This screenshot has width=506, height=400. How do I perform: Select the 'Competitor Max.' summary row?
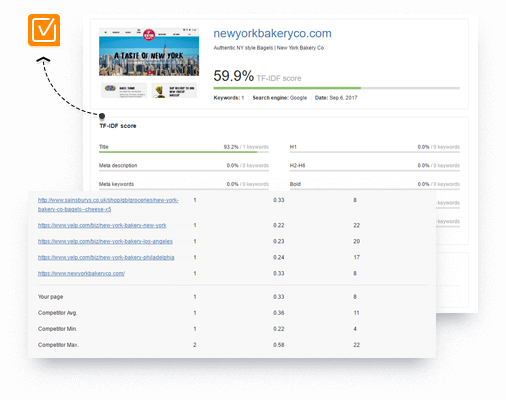pyautogui.click(x=232, y=345)
